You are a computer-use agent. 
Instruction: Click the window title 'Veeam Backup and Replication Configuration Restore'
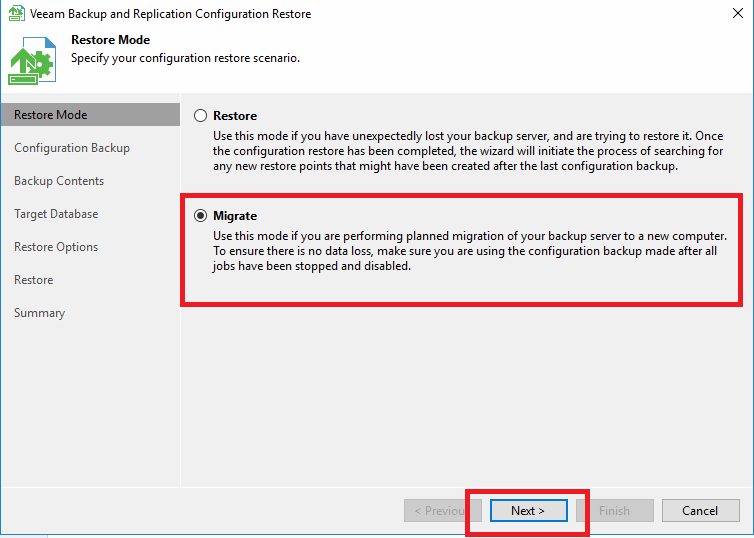(171, 14)
